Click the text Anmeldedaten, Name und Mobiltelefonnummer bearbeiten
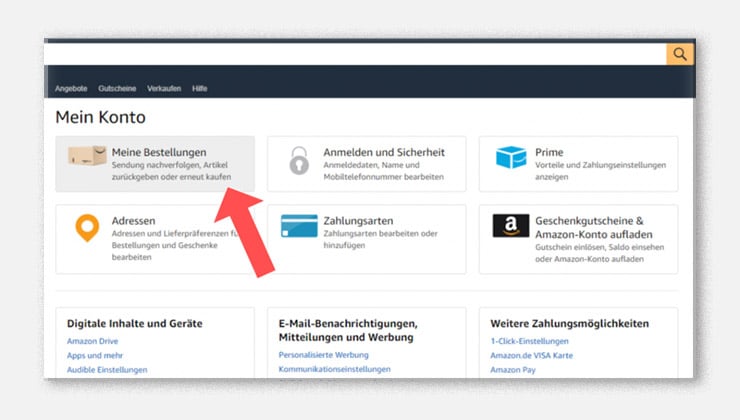 click(x=383, y=171)
